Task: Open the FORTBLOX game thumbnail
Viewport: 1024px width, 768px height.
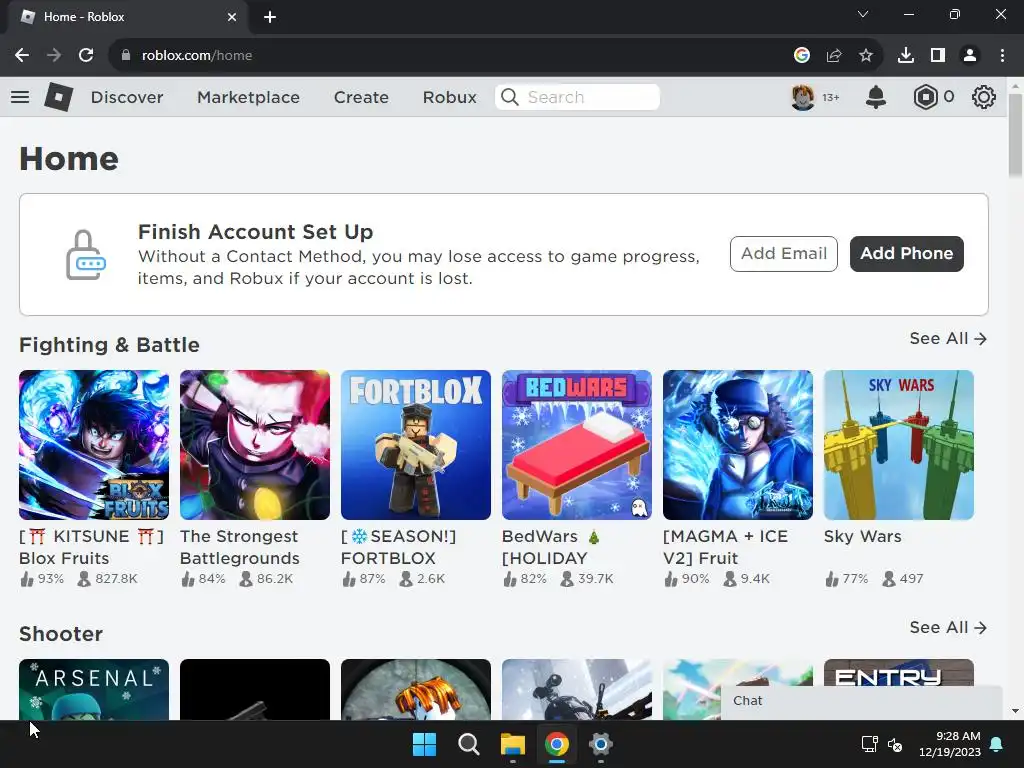Action: pyautogui.click(x=416, y=445)
